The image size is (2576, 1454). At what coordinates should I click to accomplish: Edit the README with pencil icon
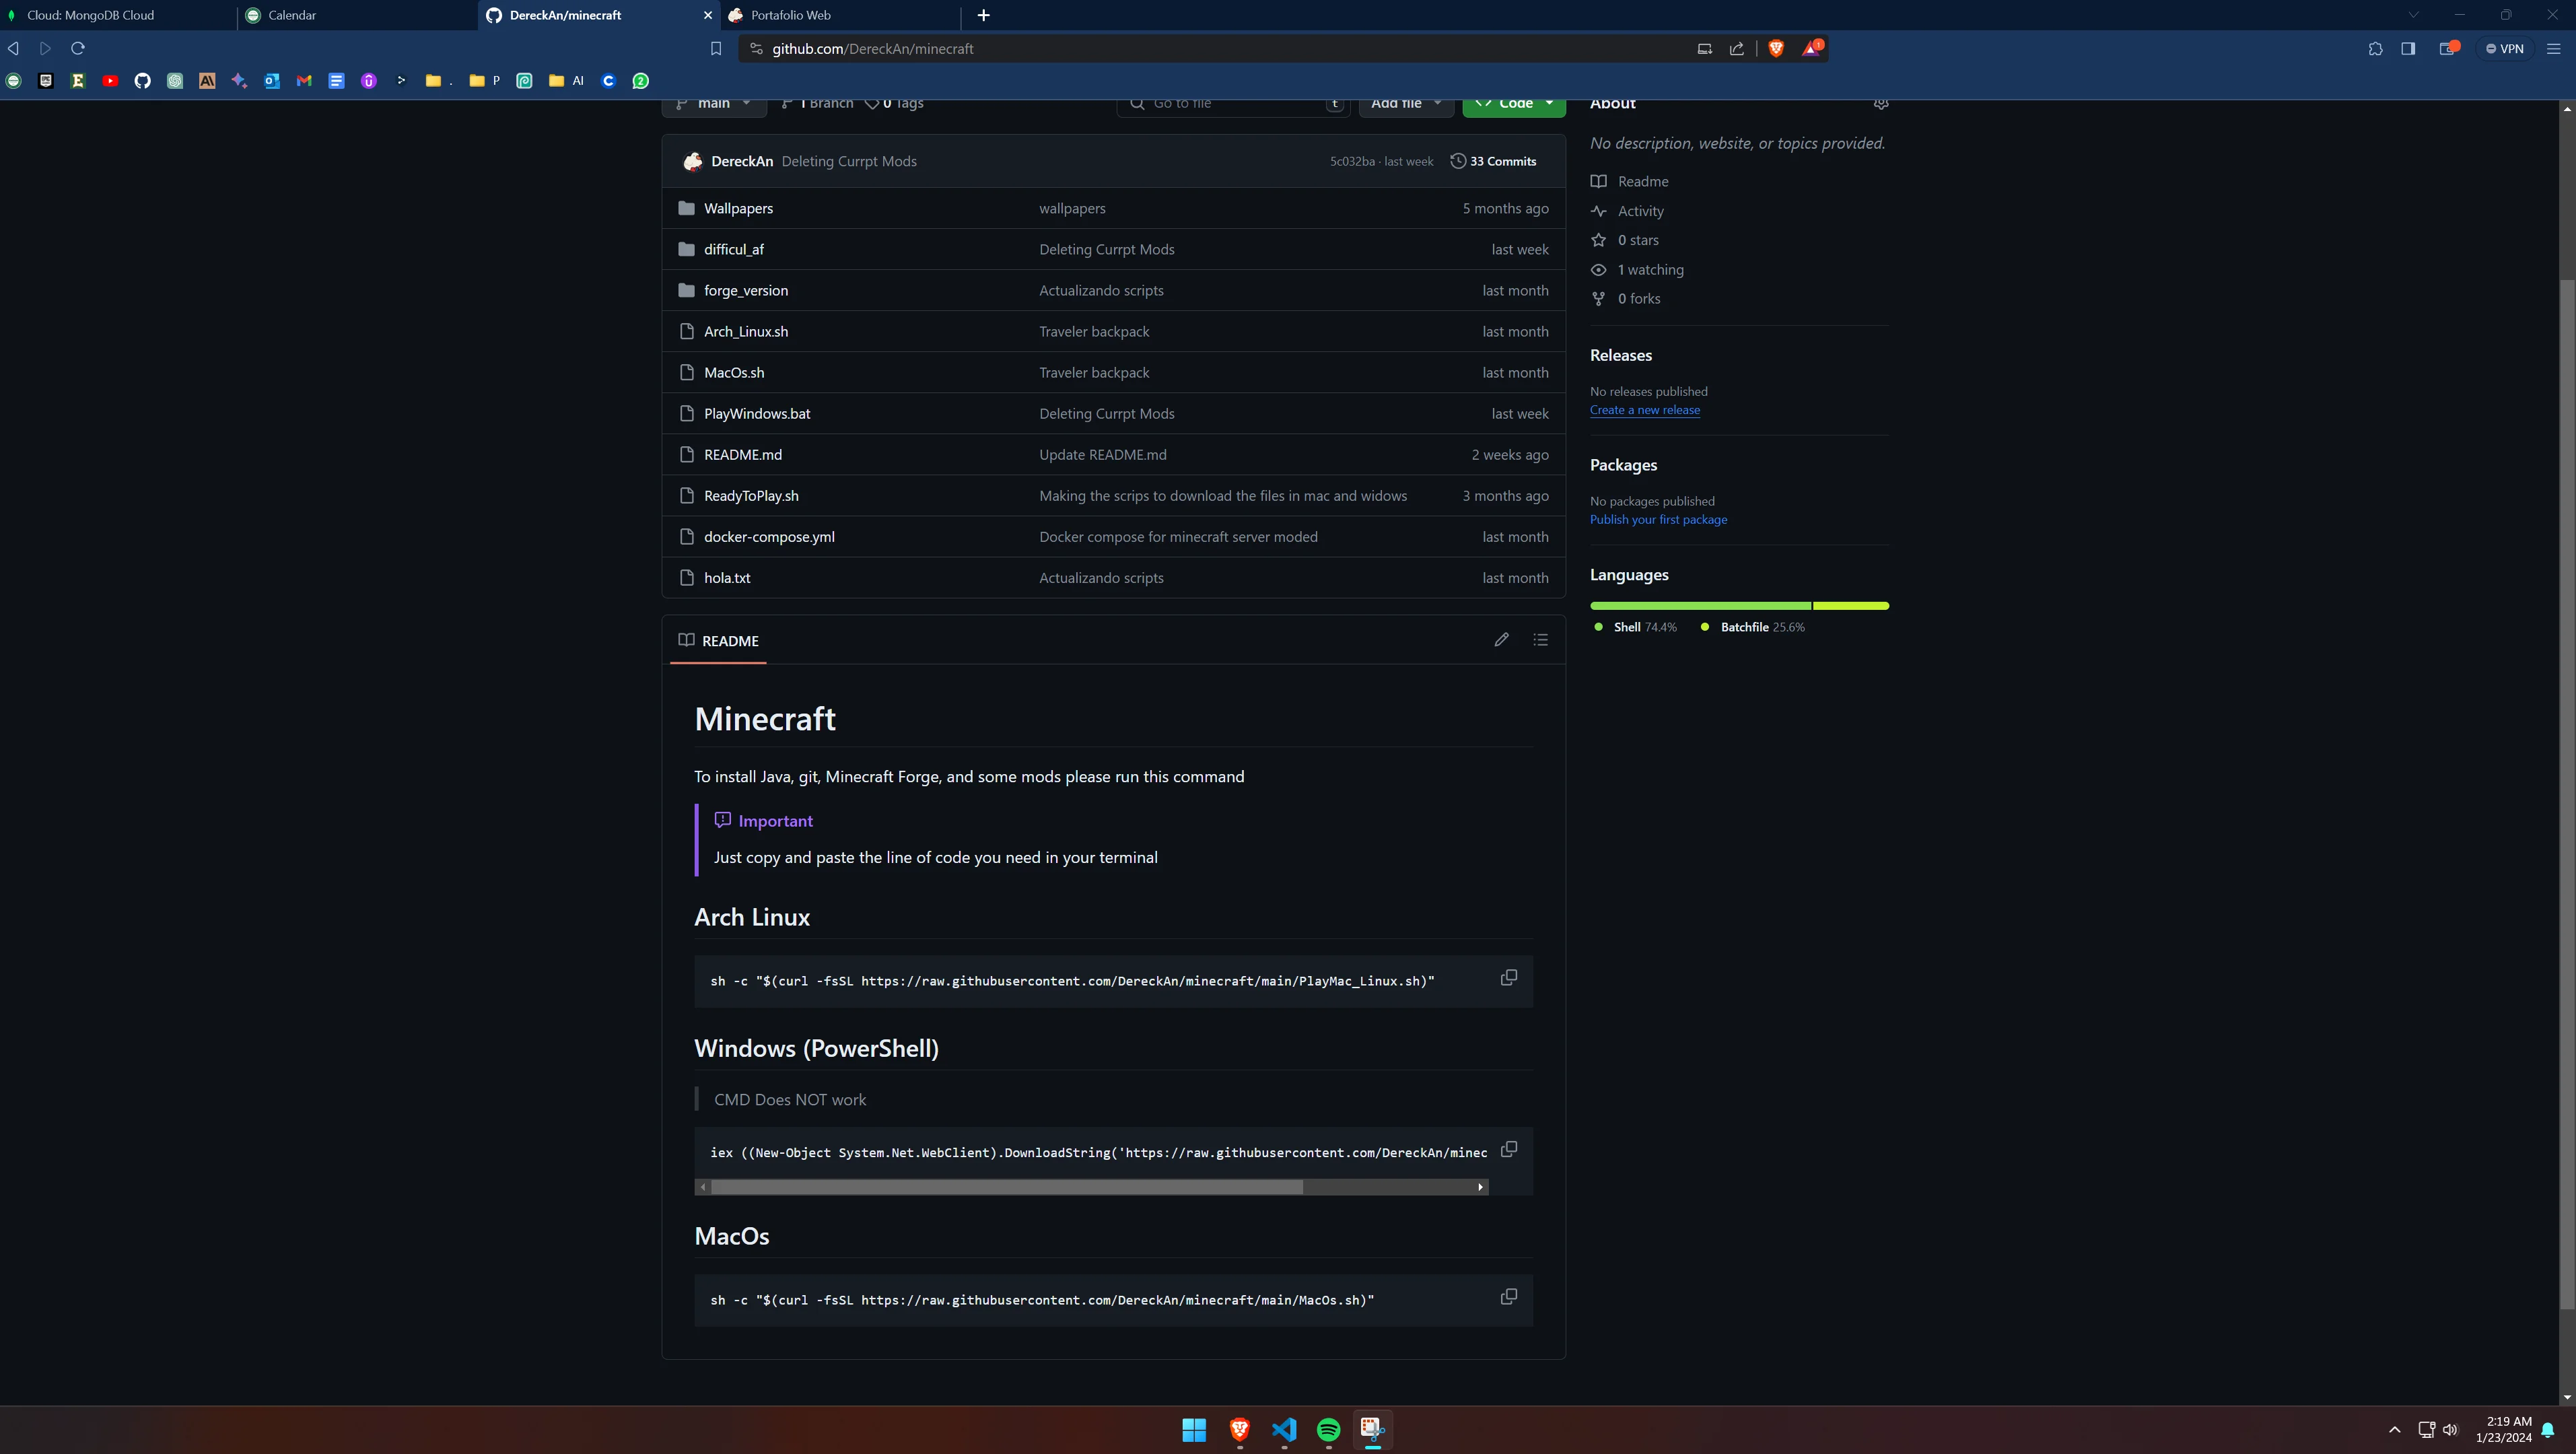1501,640
